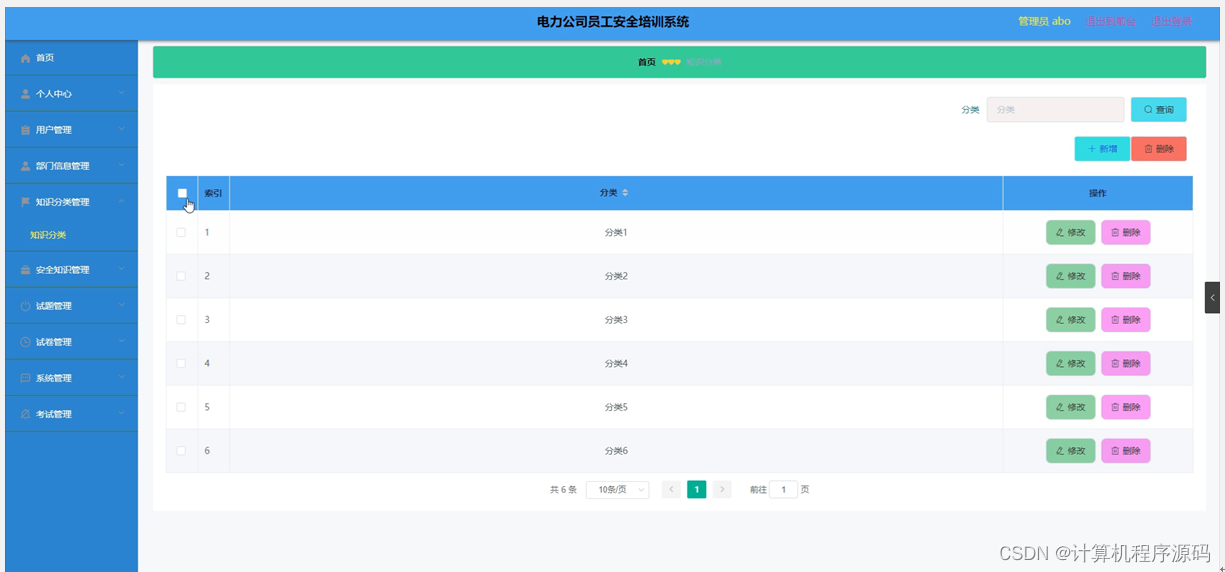Expand 部门信息管理 menu chevron
1225x572 pixels.
coord(121,165)
